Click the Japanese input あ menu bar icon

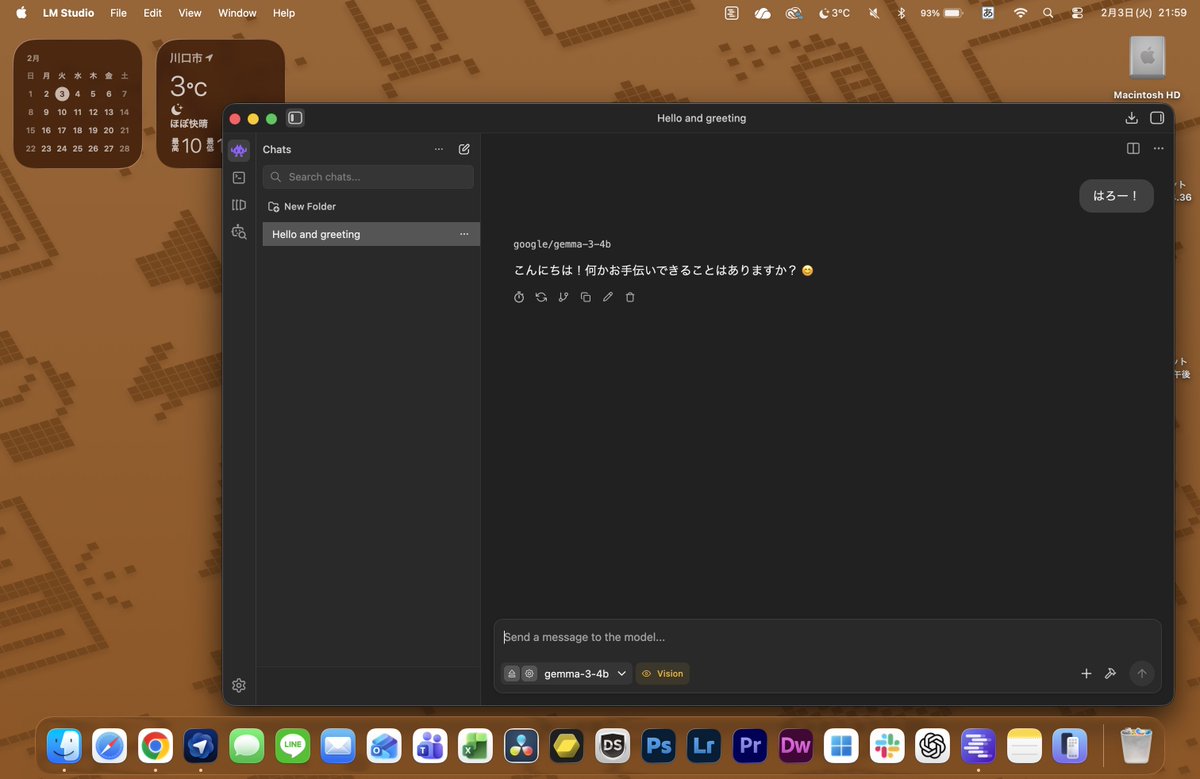point(988,13)
